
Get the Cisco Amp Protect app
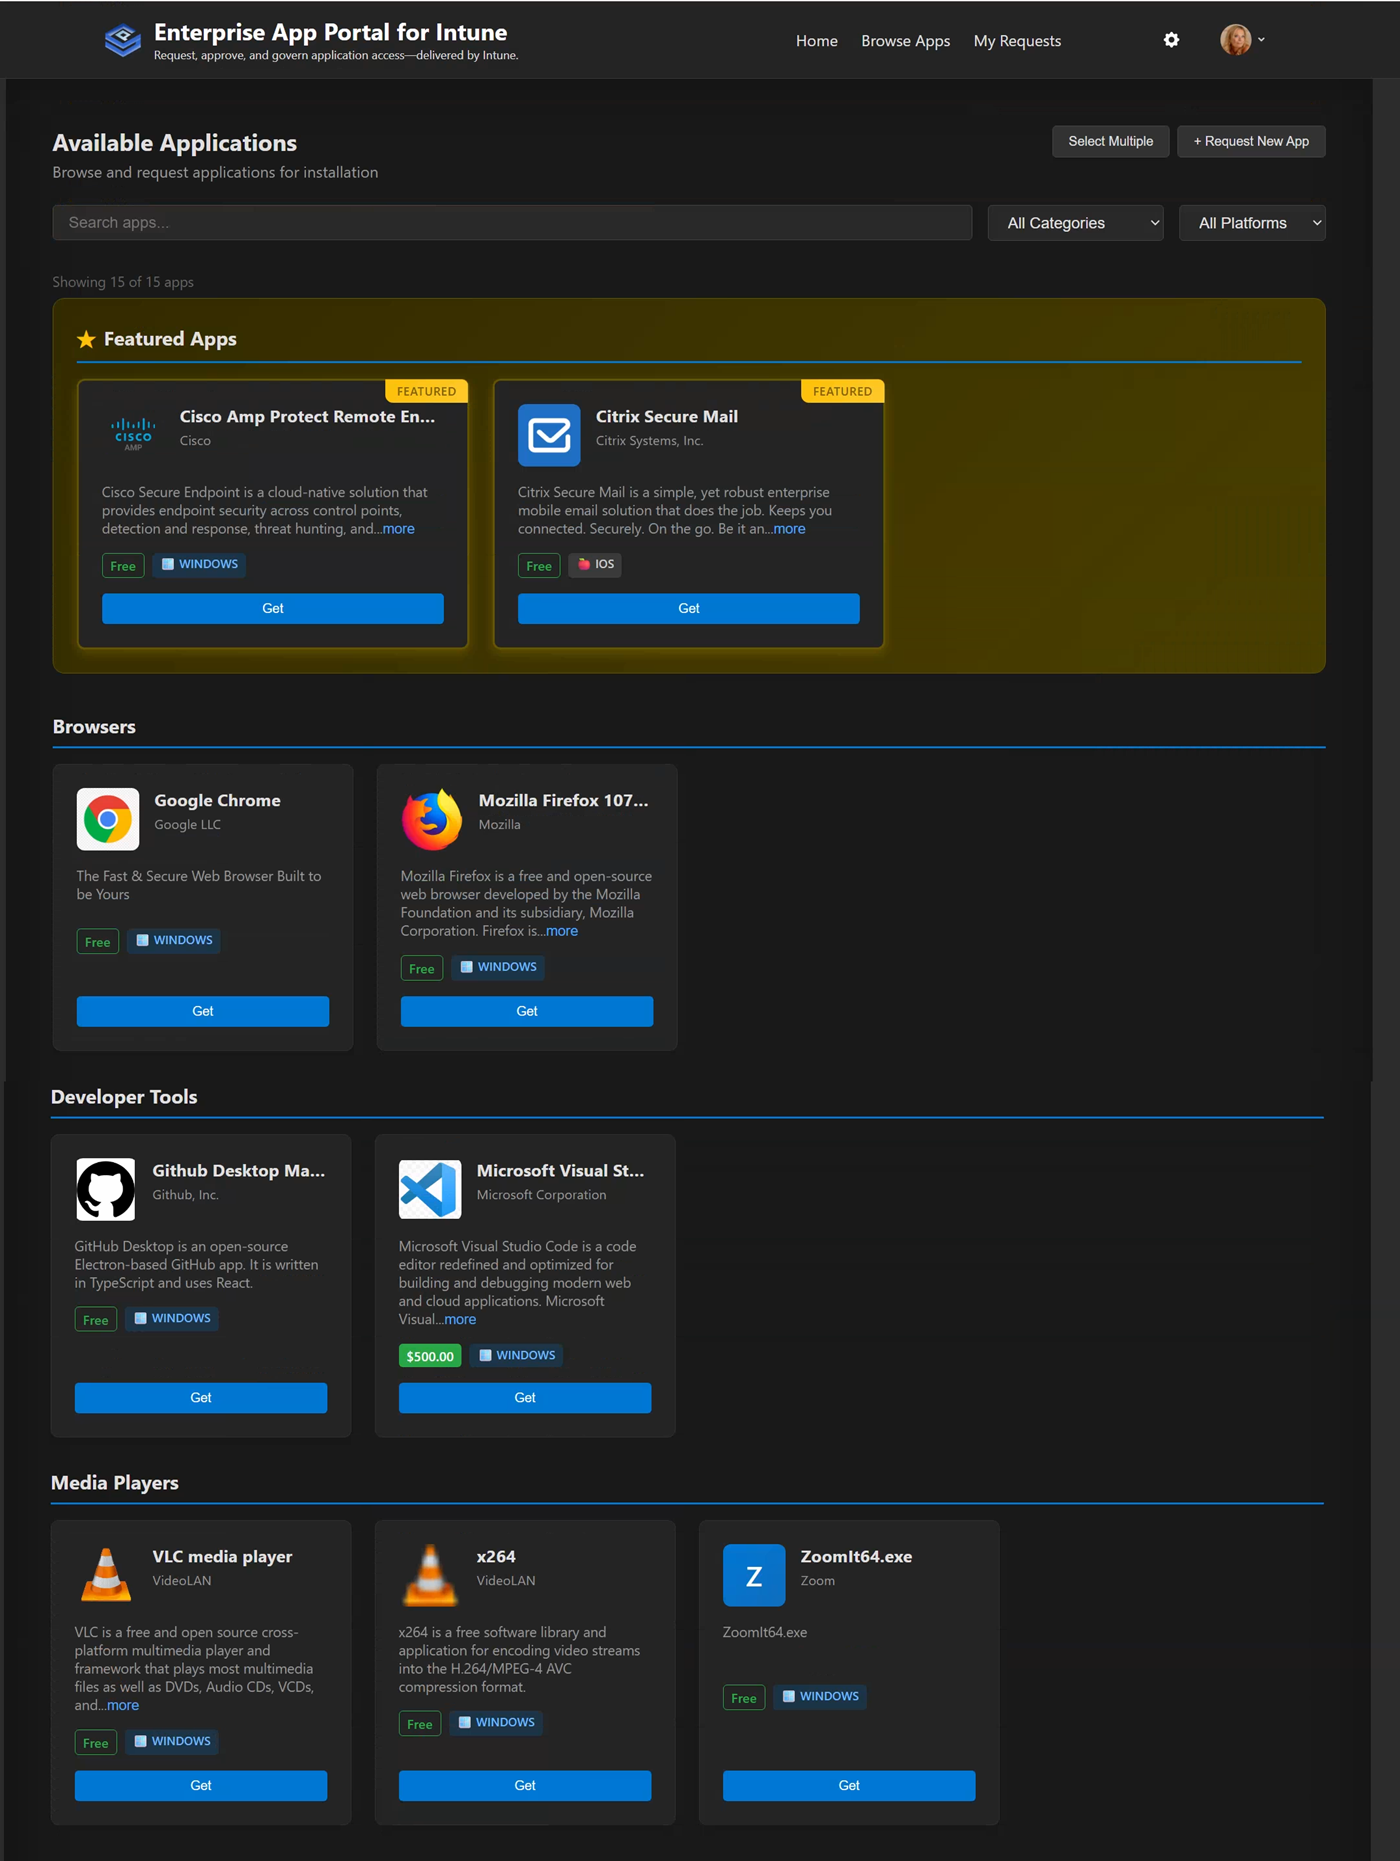(x=273, y=608)
